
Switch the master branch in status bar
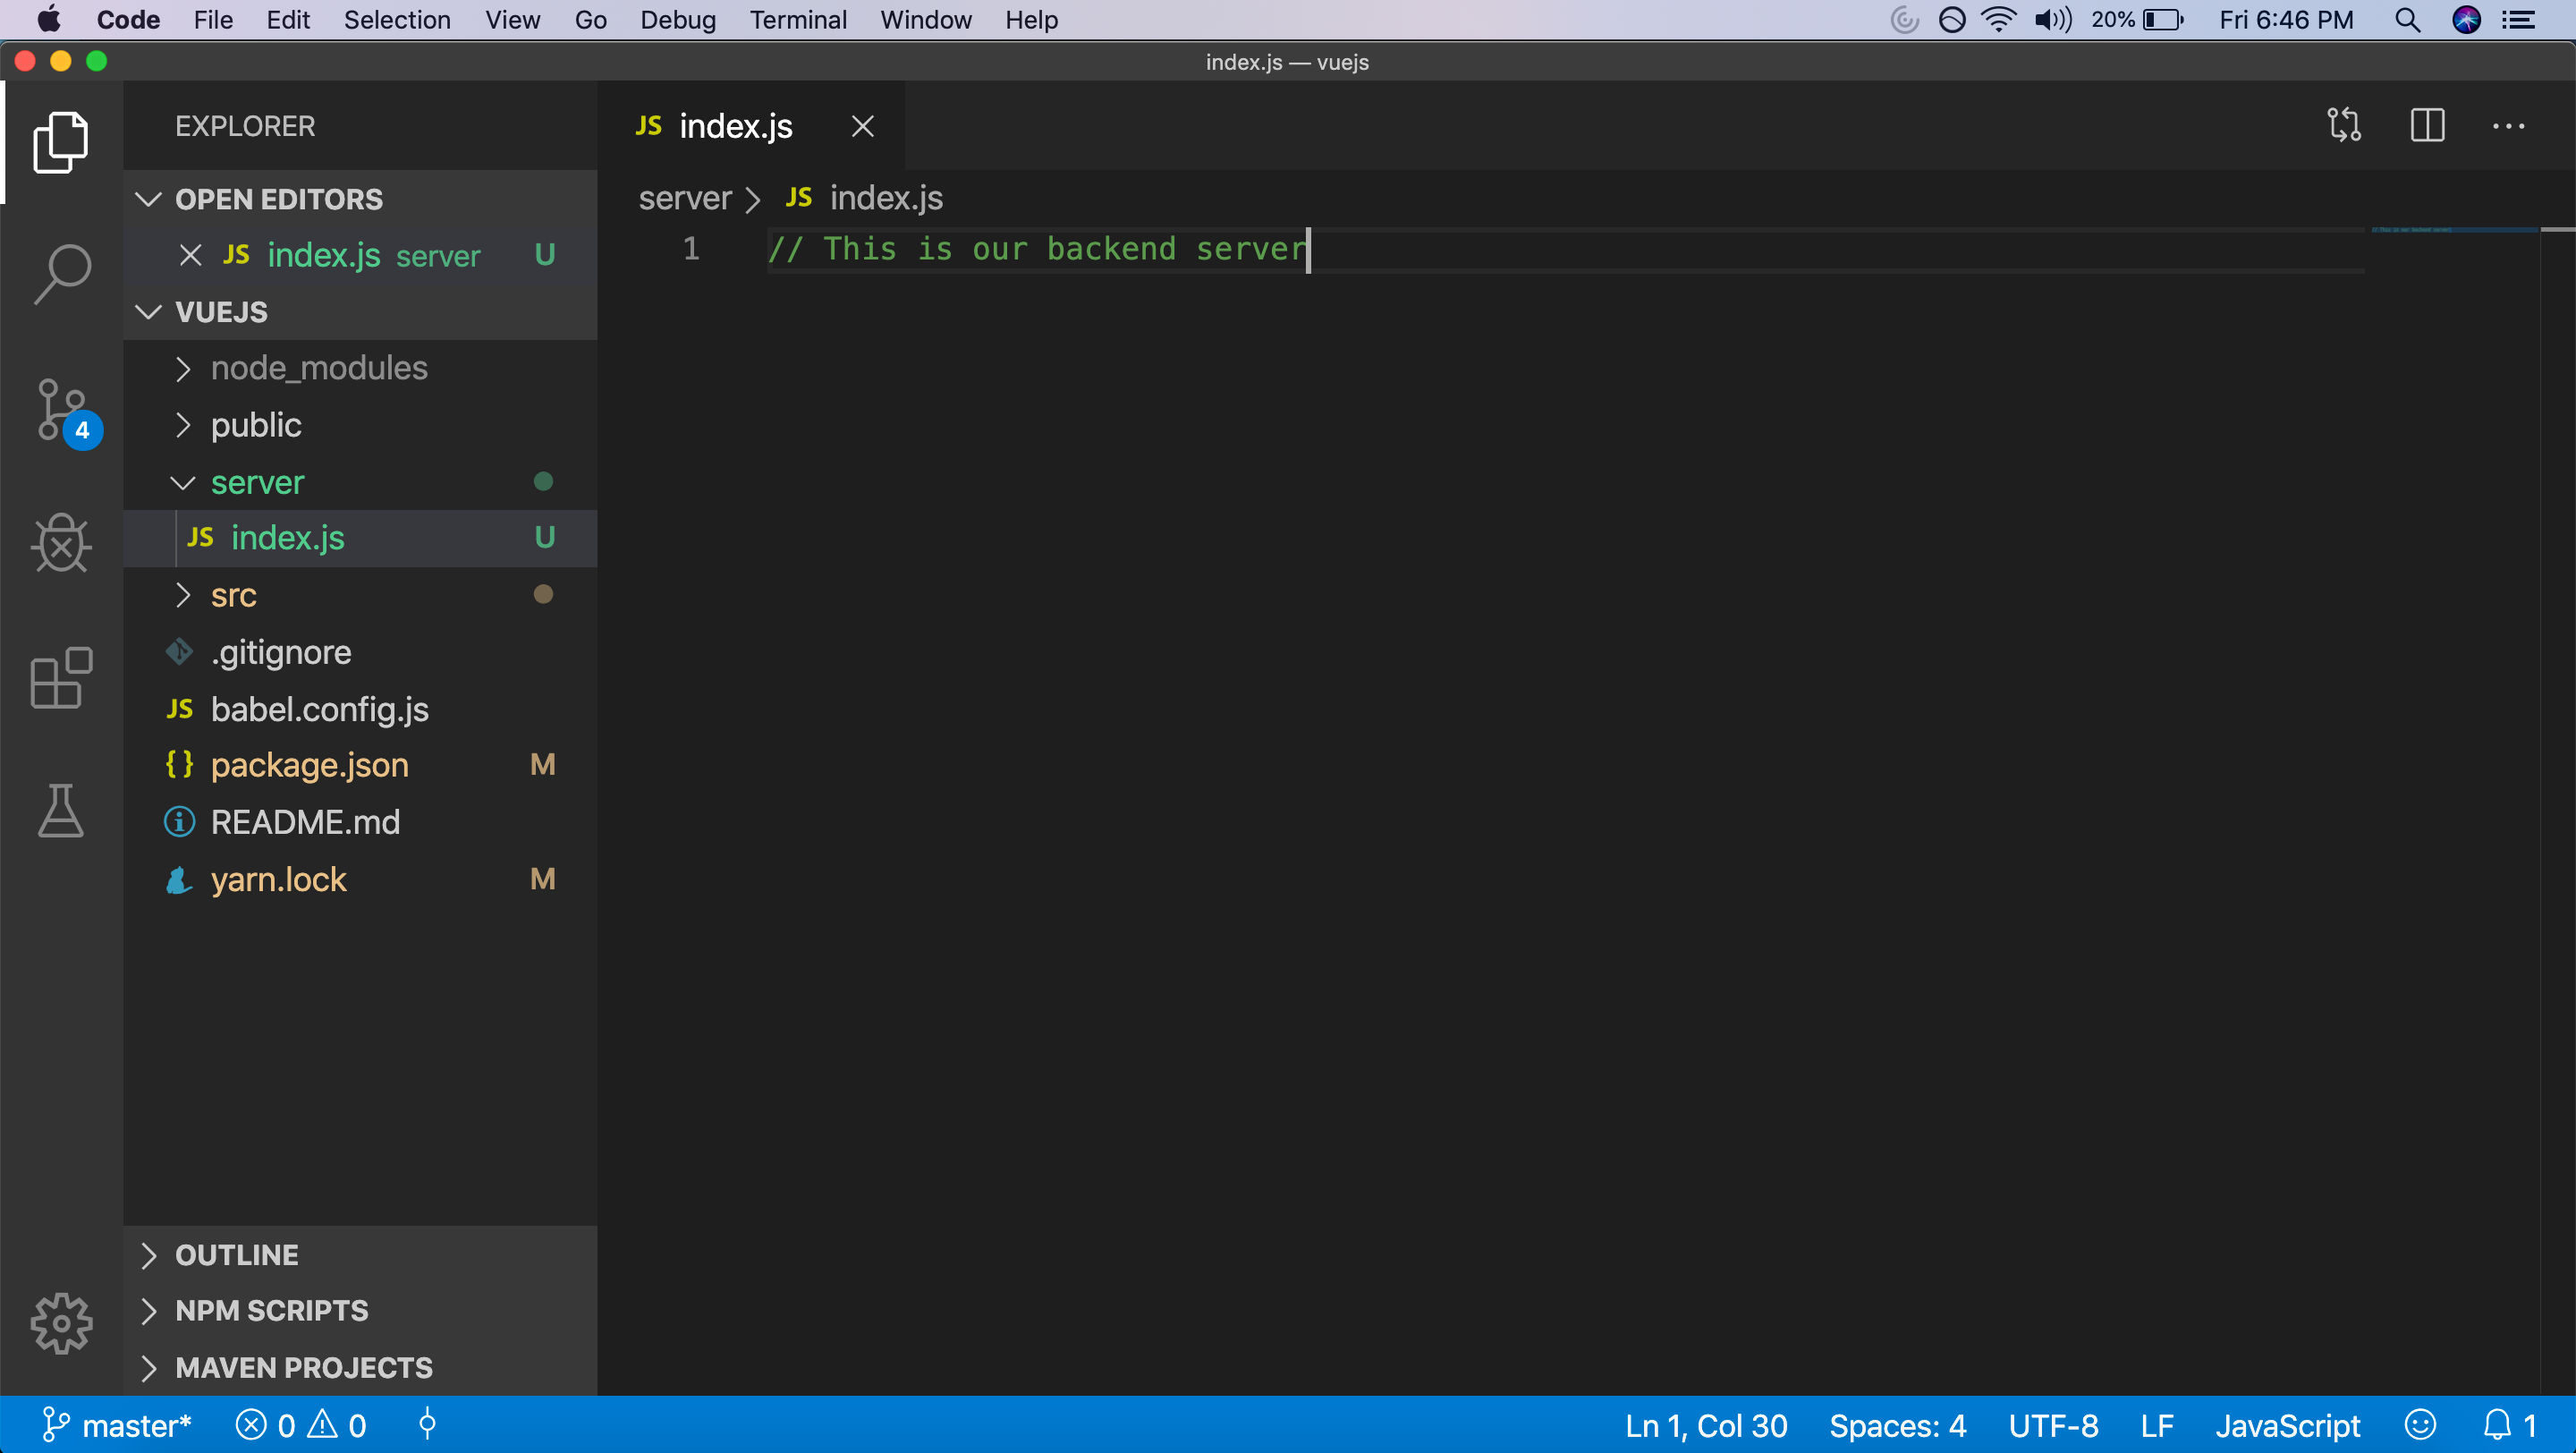118,1425
